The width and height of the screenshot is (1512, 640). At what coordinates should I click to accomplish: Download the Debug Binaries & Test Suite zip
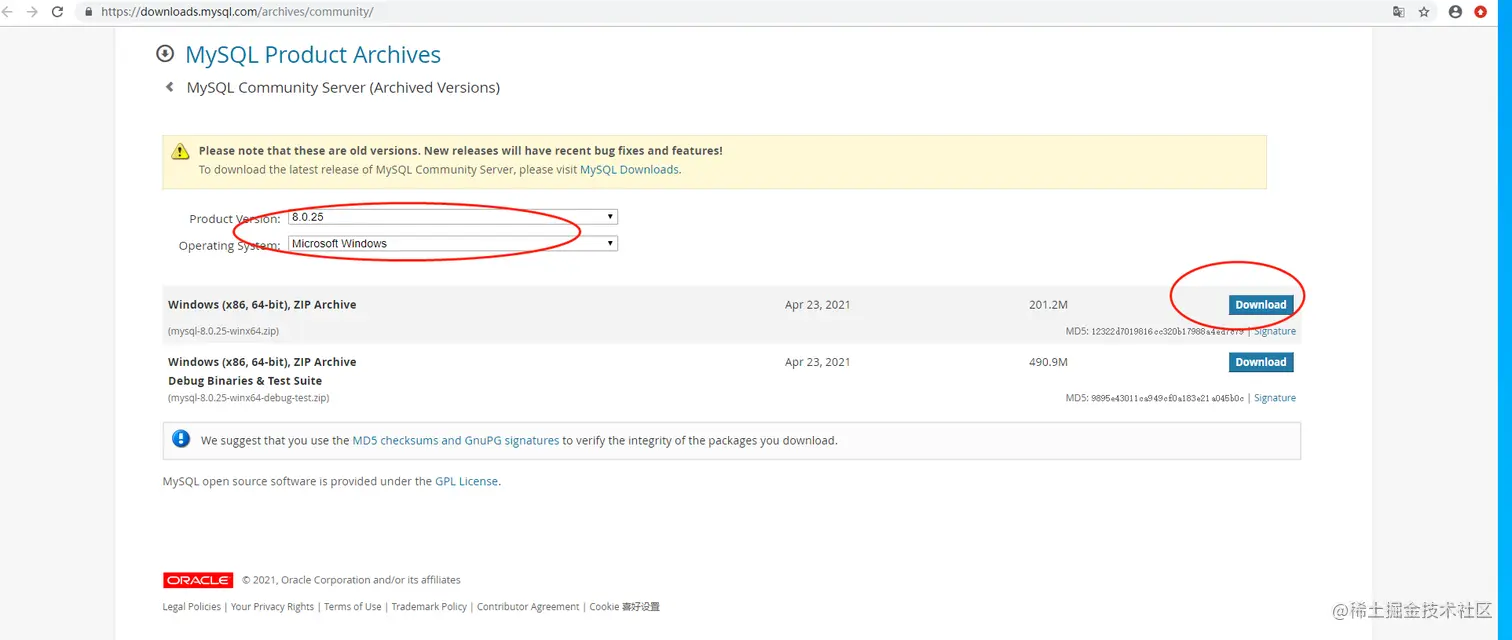click(x=1260, y=362)
